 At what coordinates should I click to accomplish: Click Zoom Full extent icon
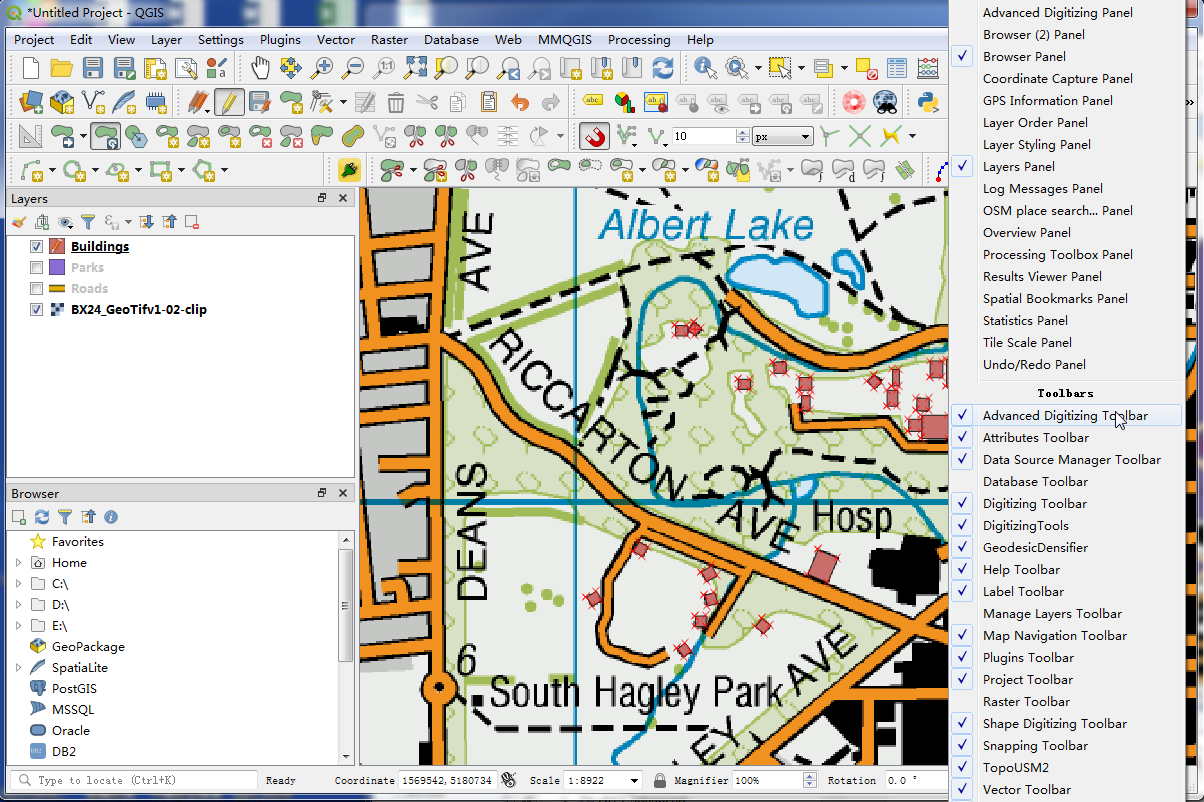415,68
